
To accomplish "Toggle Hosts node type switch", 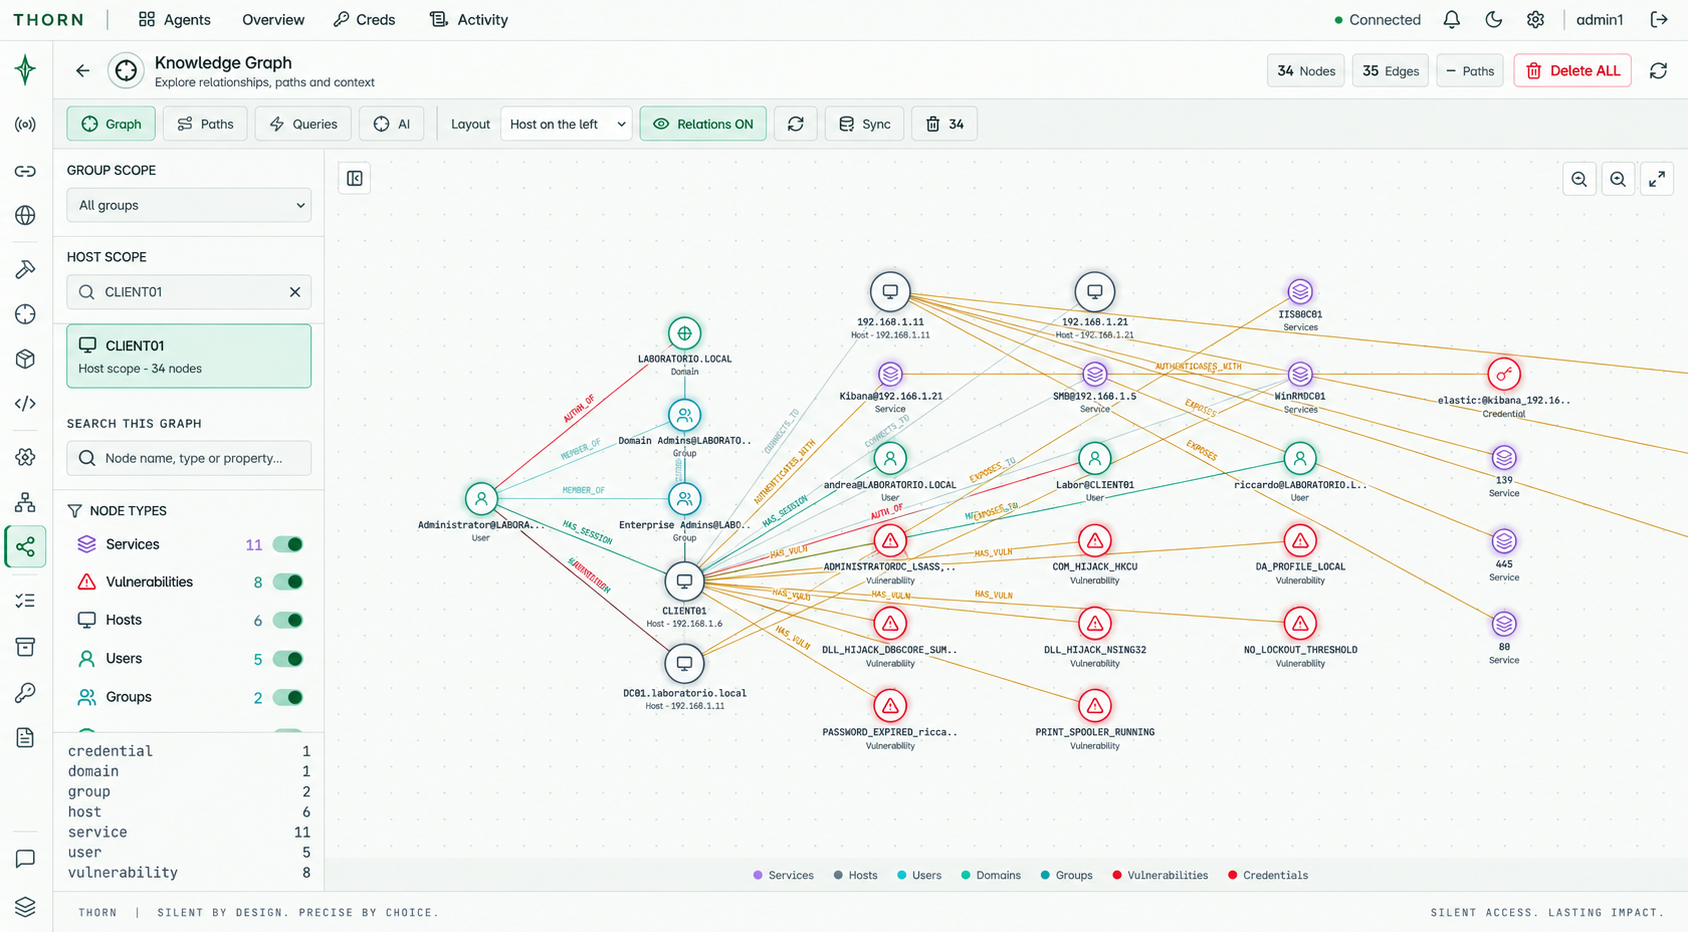I will tap(288, 620).
